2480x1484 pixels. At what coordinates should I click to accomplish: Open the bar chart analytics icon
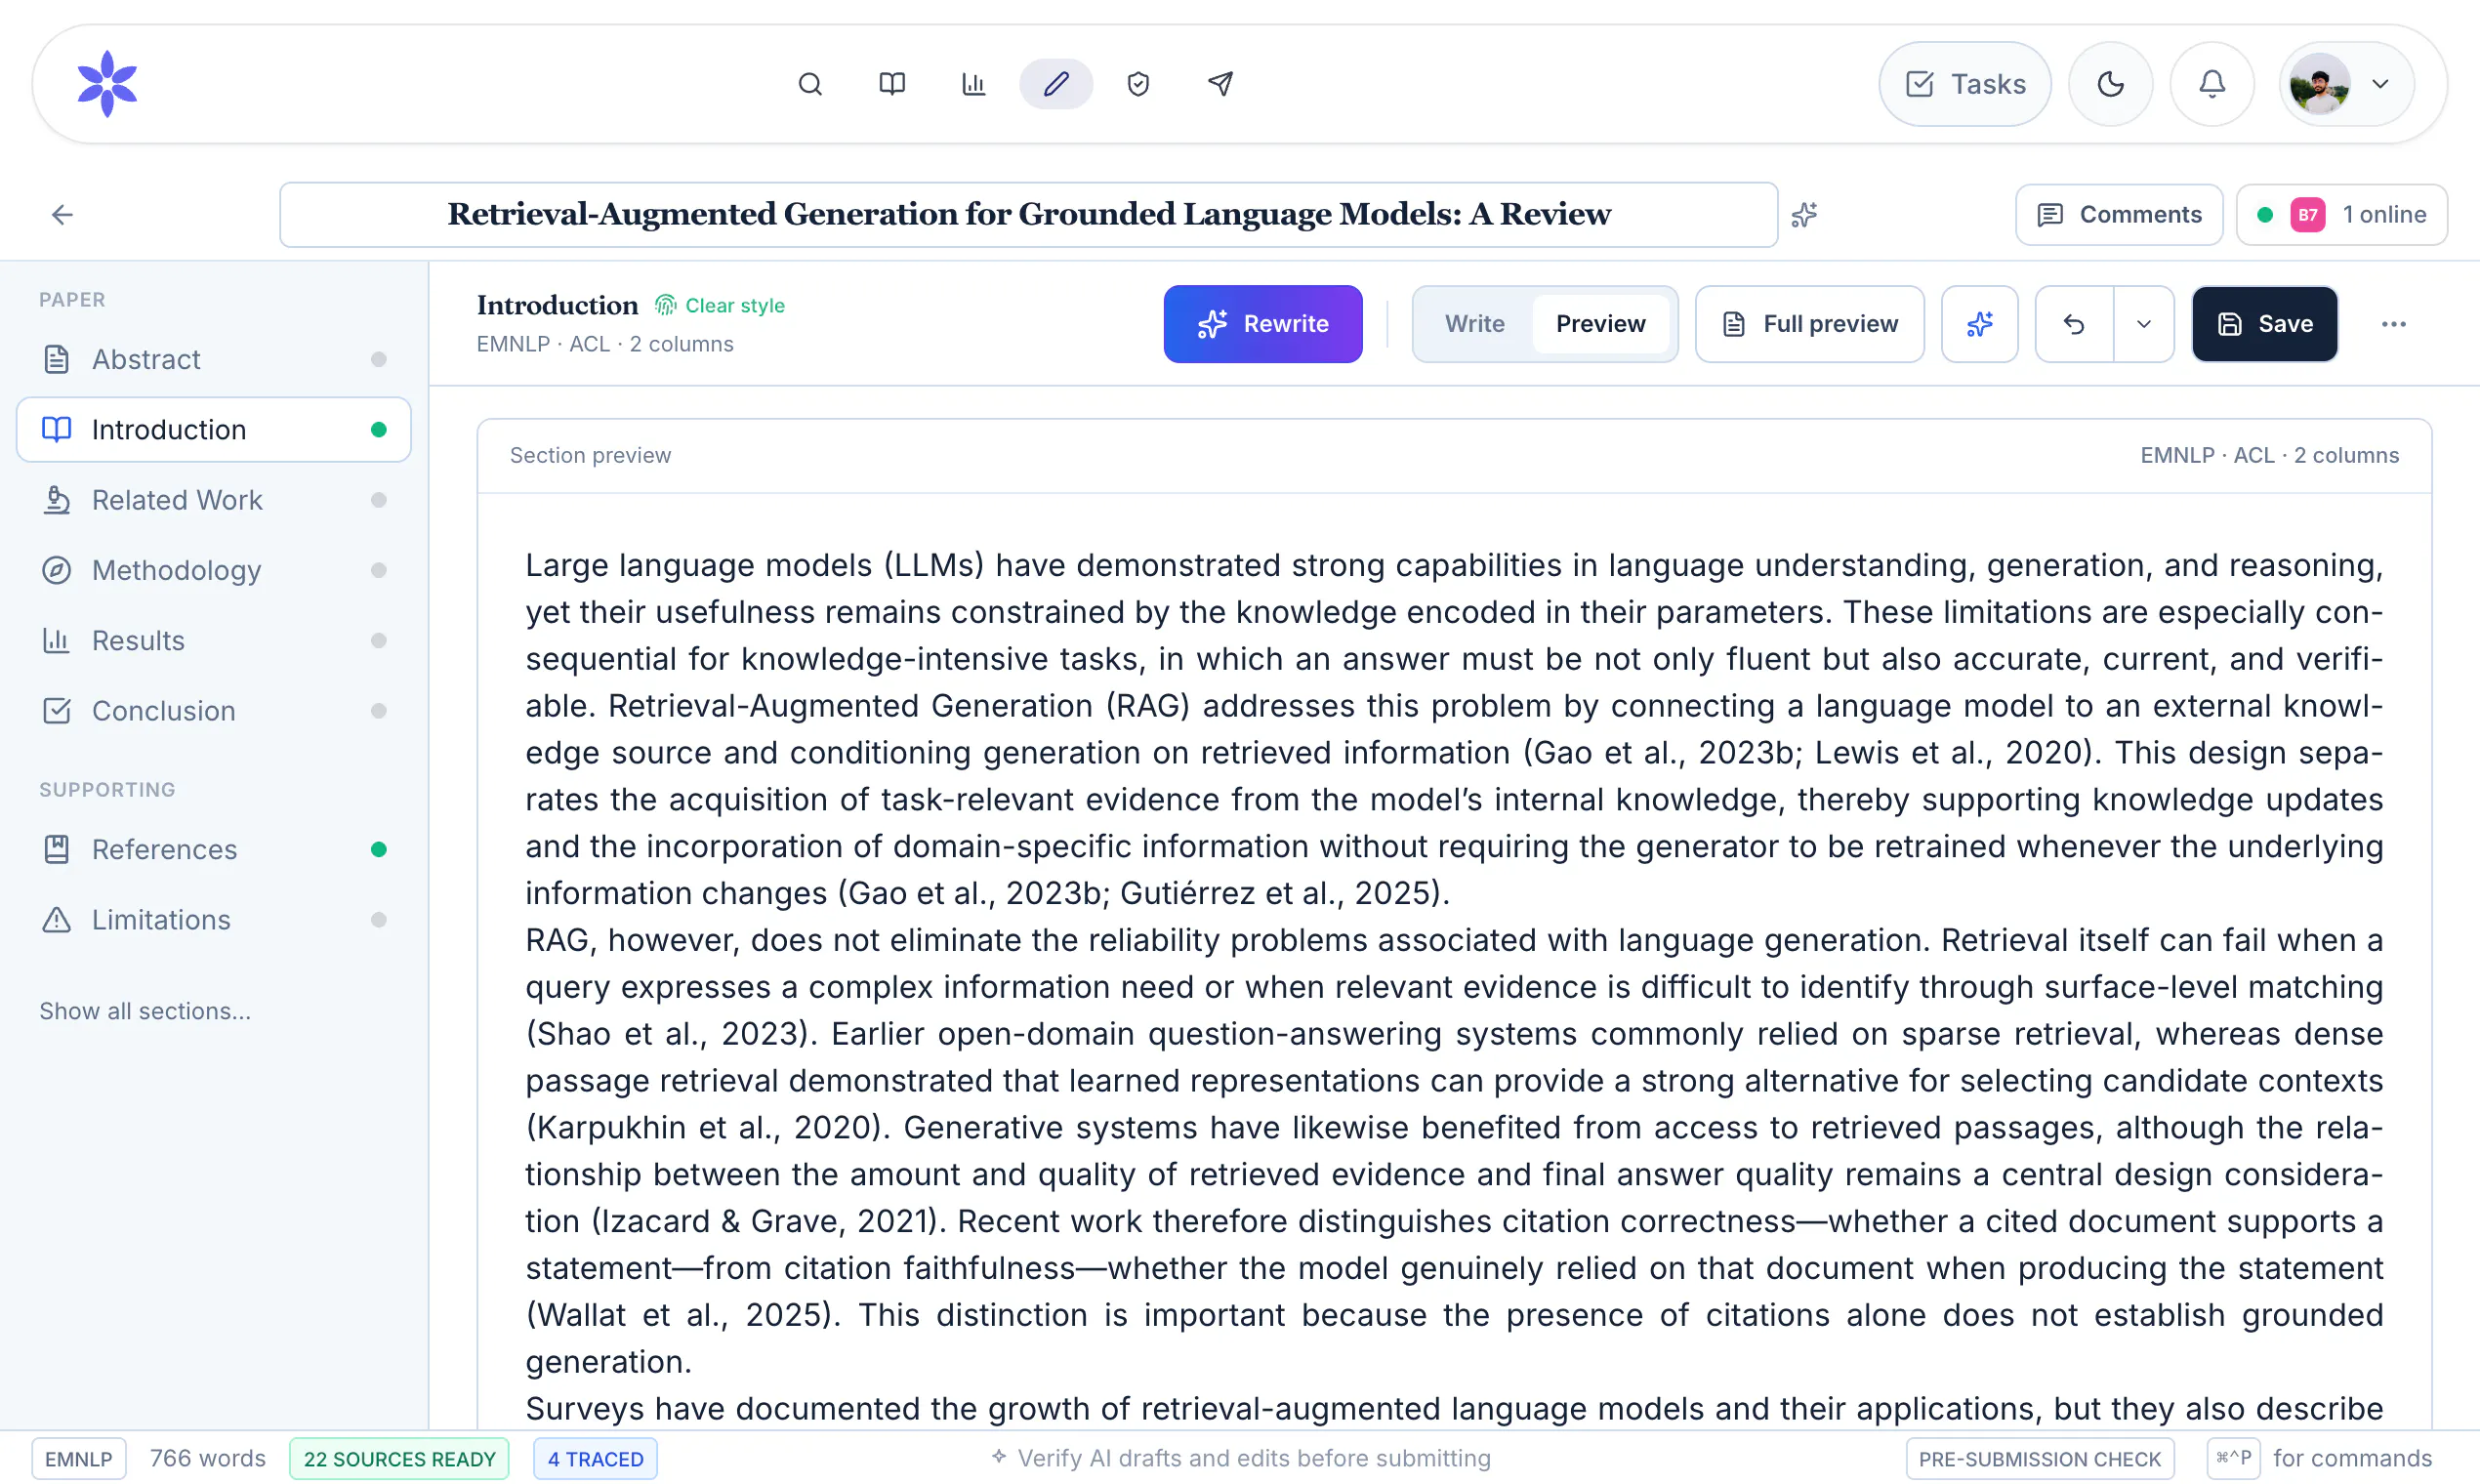point(974,84)
